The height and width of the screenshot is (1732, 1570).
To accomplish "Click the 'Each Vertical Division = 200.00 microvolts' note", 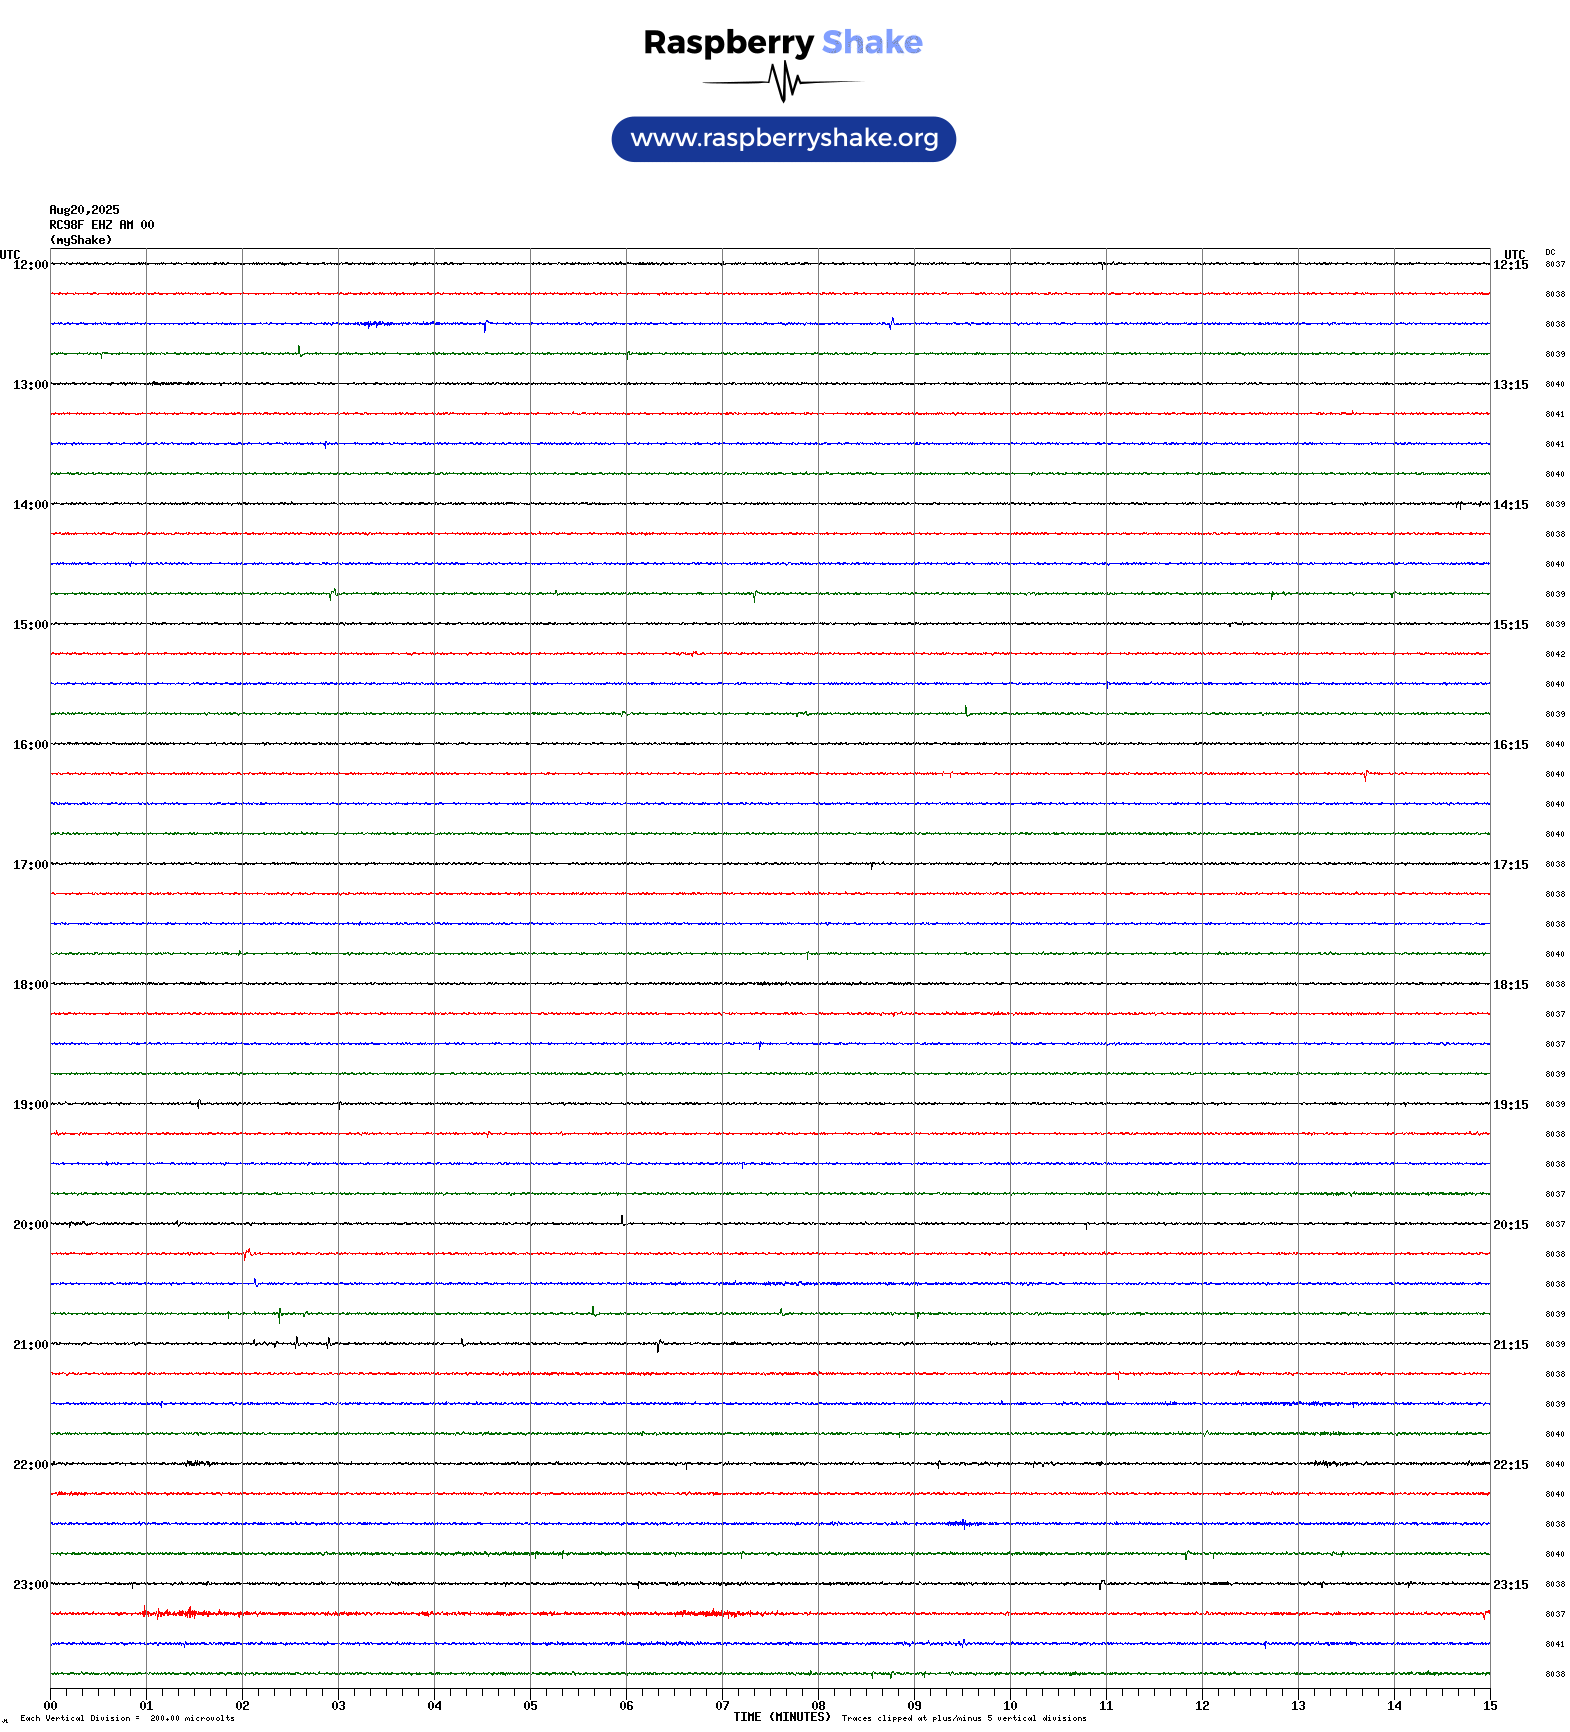I will coord(127,1719).
